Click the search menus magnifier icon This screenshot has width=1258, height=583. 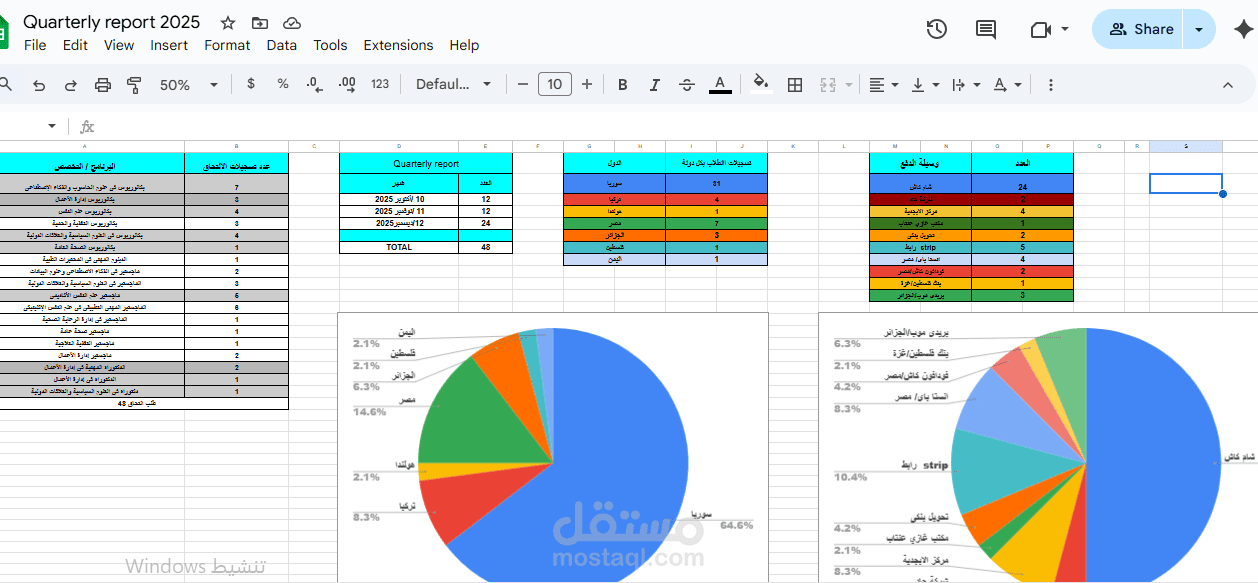(x=6, y=85)
